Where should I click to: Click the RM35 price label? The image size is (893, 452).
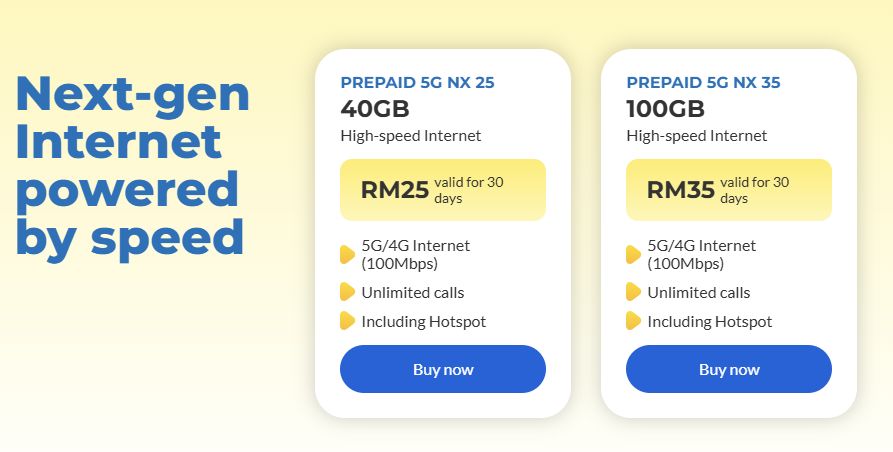pyautogui.click(x=680, y=190)
